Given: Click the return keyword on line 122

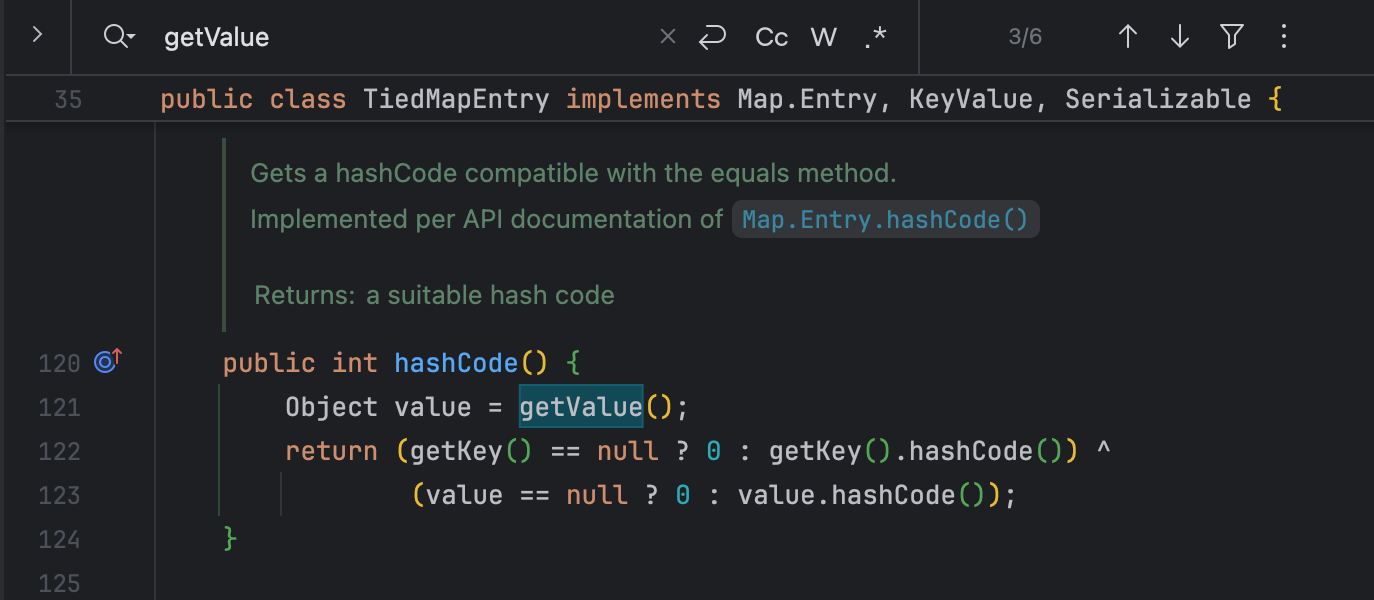Looking at the screenshot, I should tap(331, 451).
